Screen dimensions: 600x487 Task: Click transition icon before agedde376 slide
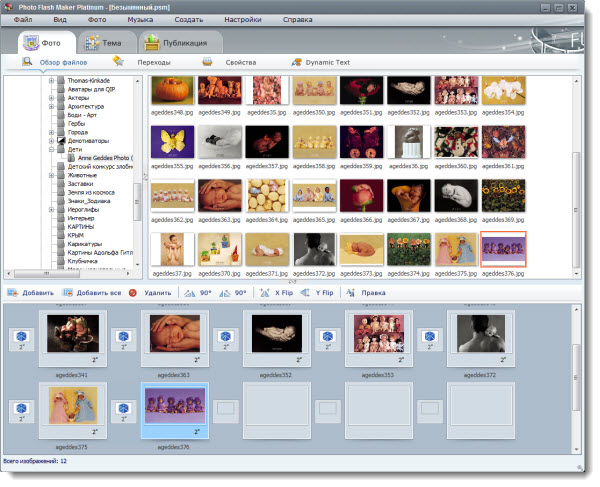(x=125, y=408)
